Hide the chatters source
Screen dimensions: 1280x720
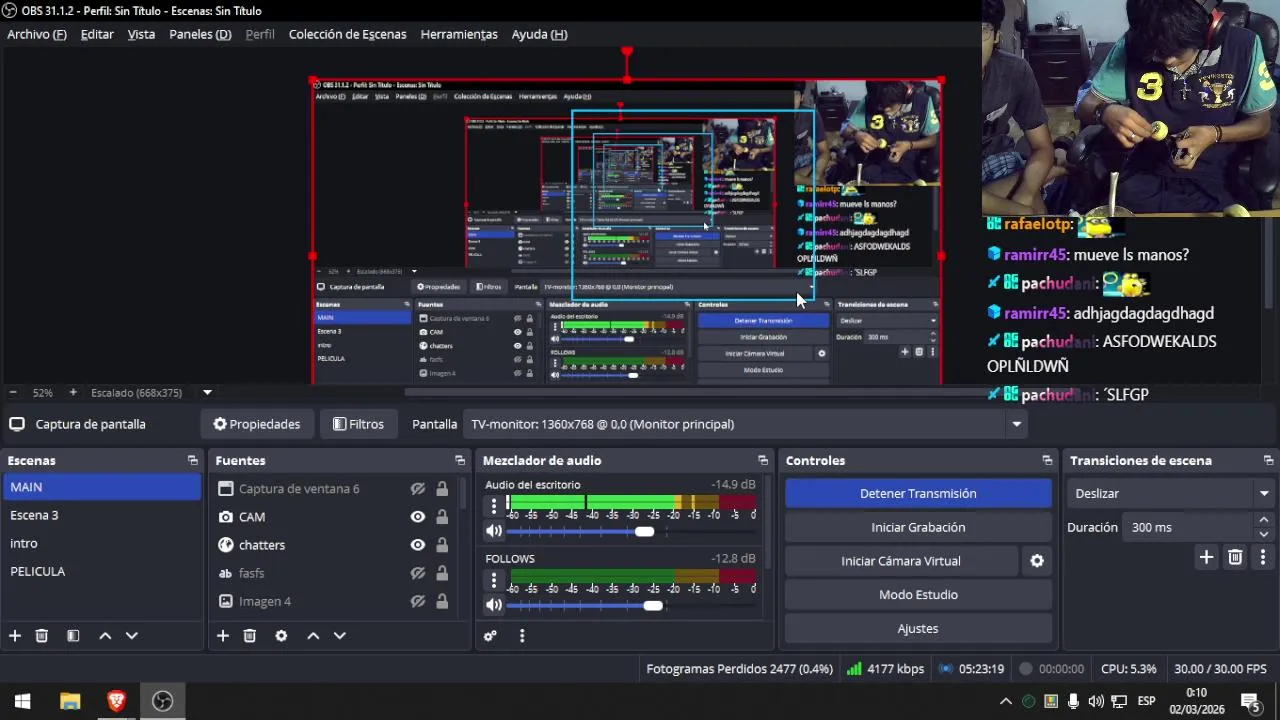[418, 545]
